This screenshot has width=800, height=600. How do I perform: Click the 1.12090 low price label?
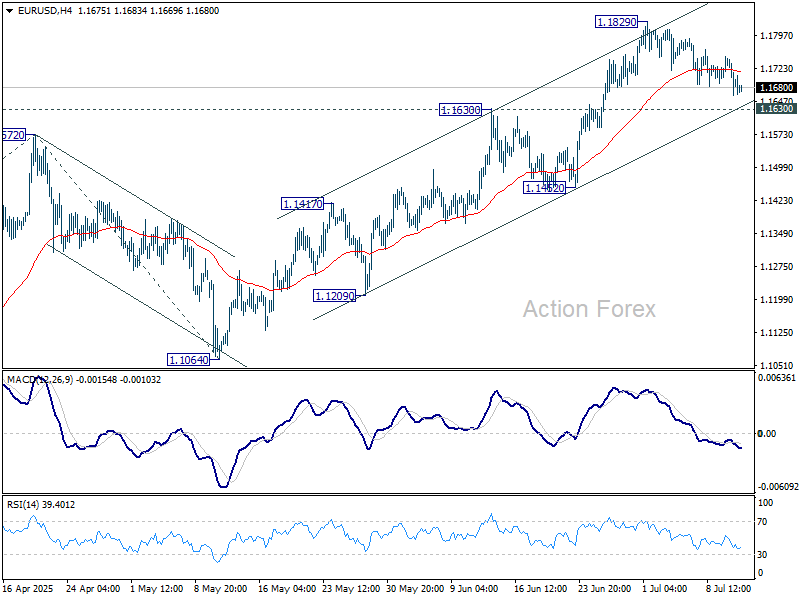[x=334, y=296]
